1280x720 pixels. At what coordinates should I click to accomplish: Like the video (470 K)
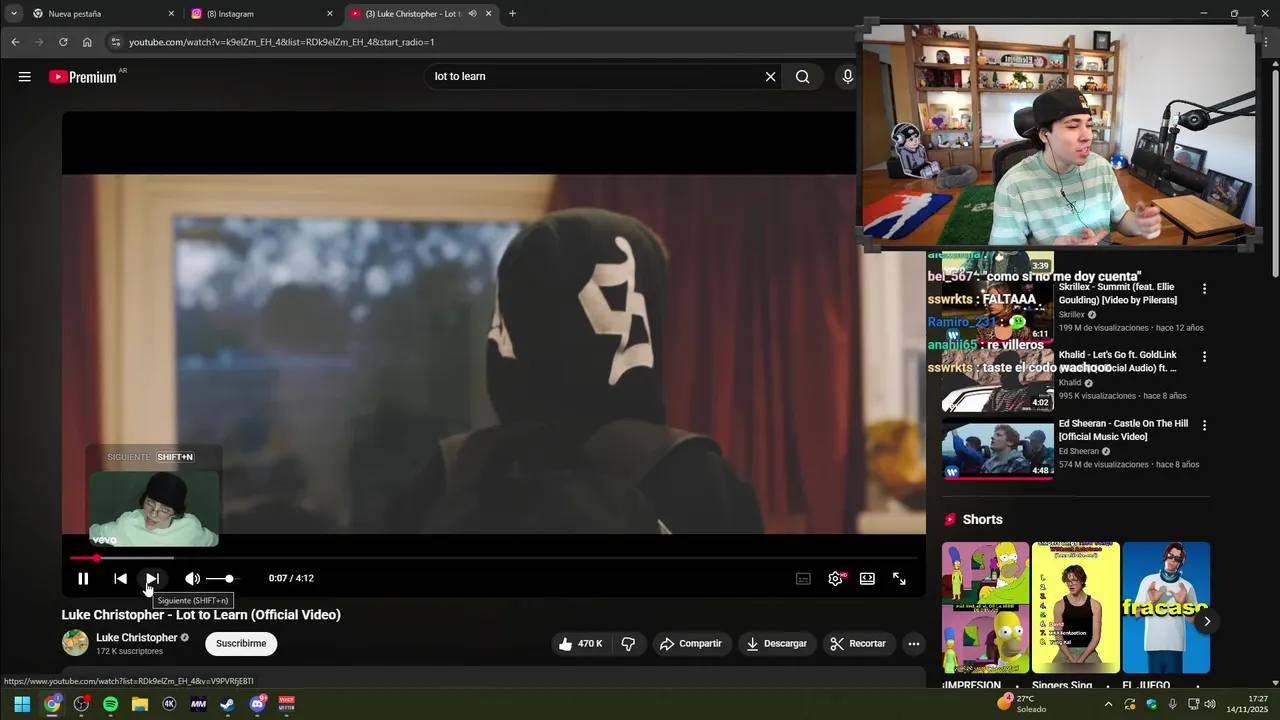[x=581, y=644]
